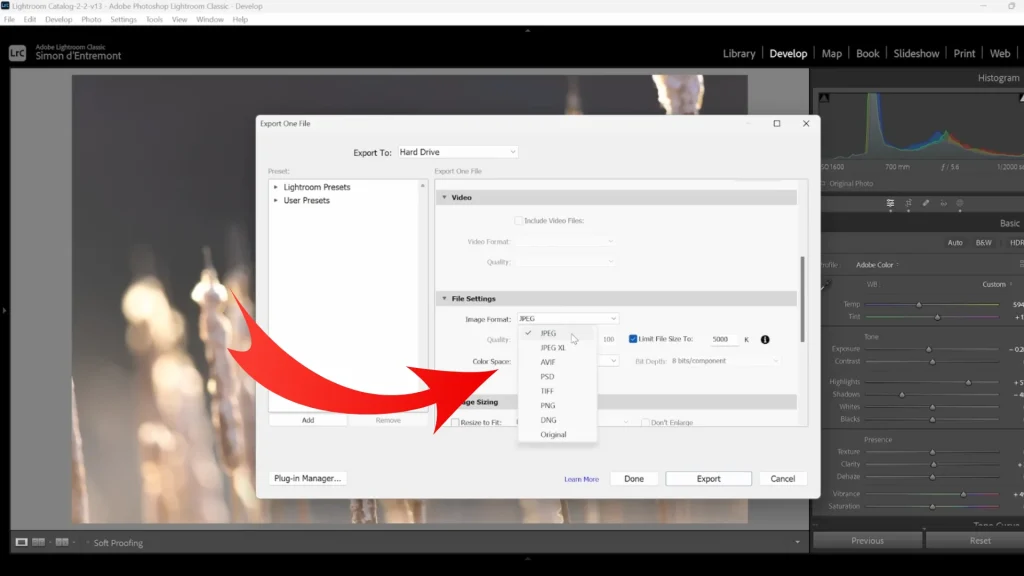1024x576 pixels.
Task: Open the Masking tool icon
Action: [960, 204]
